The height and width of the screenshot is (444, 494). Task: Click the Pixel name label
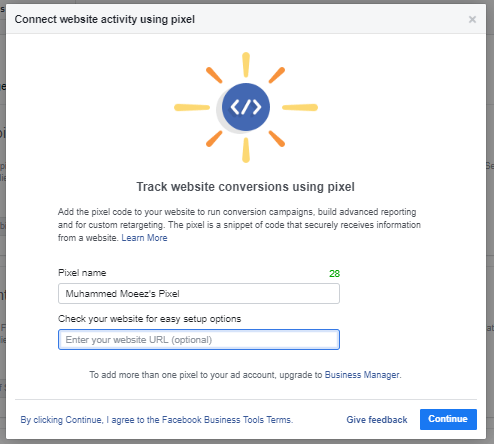[82, 273]
